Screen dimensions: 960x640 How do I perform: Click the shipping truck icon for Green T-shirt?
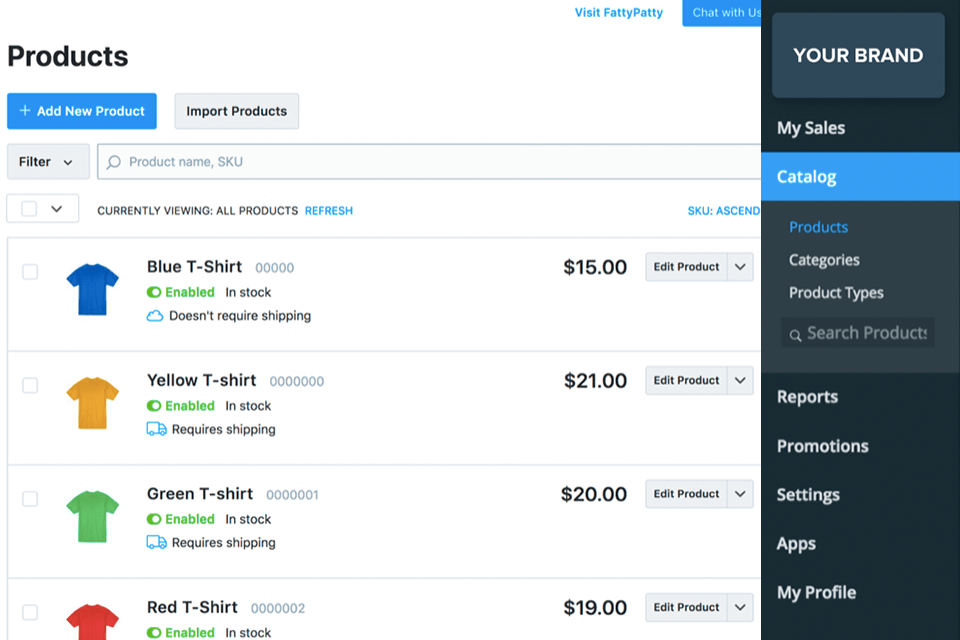(x=154, y=542)
